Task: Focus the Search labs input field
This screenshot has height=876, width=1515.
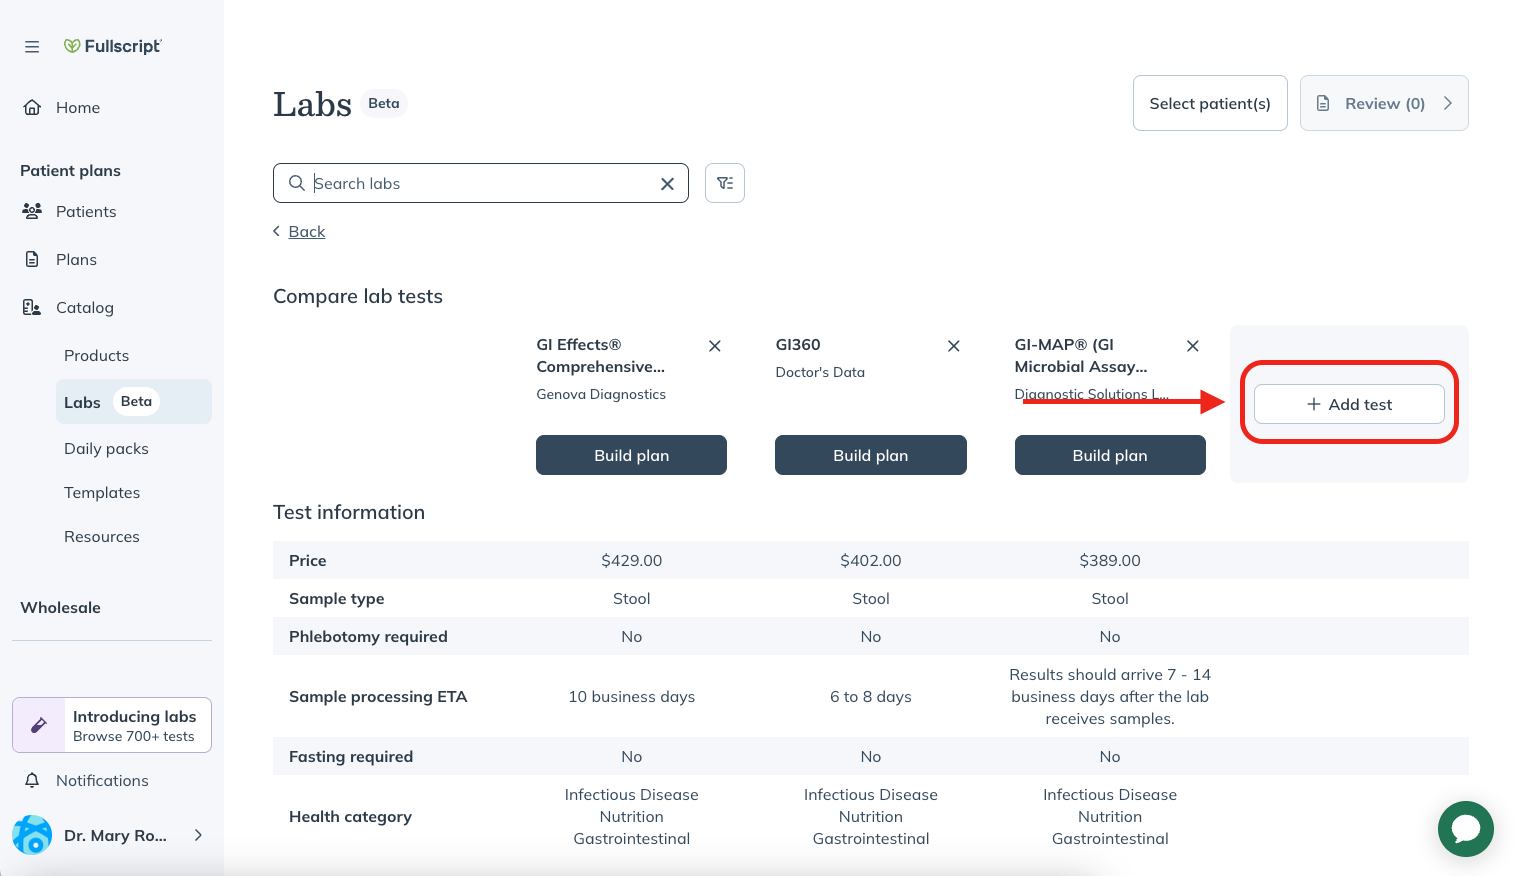Action: 480,183
